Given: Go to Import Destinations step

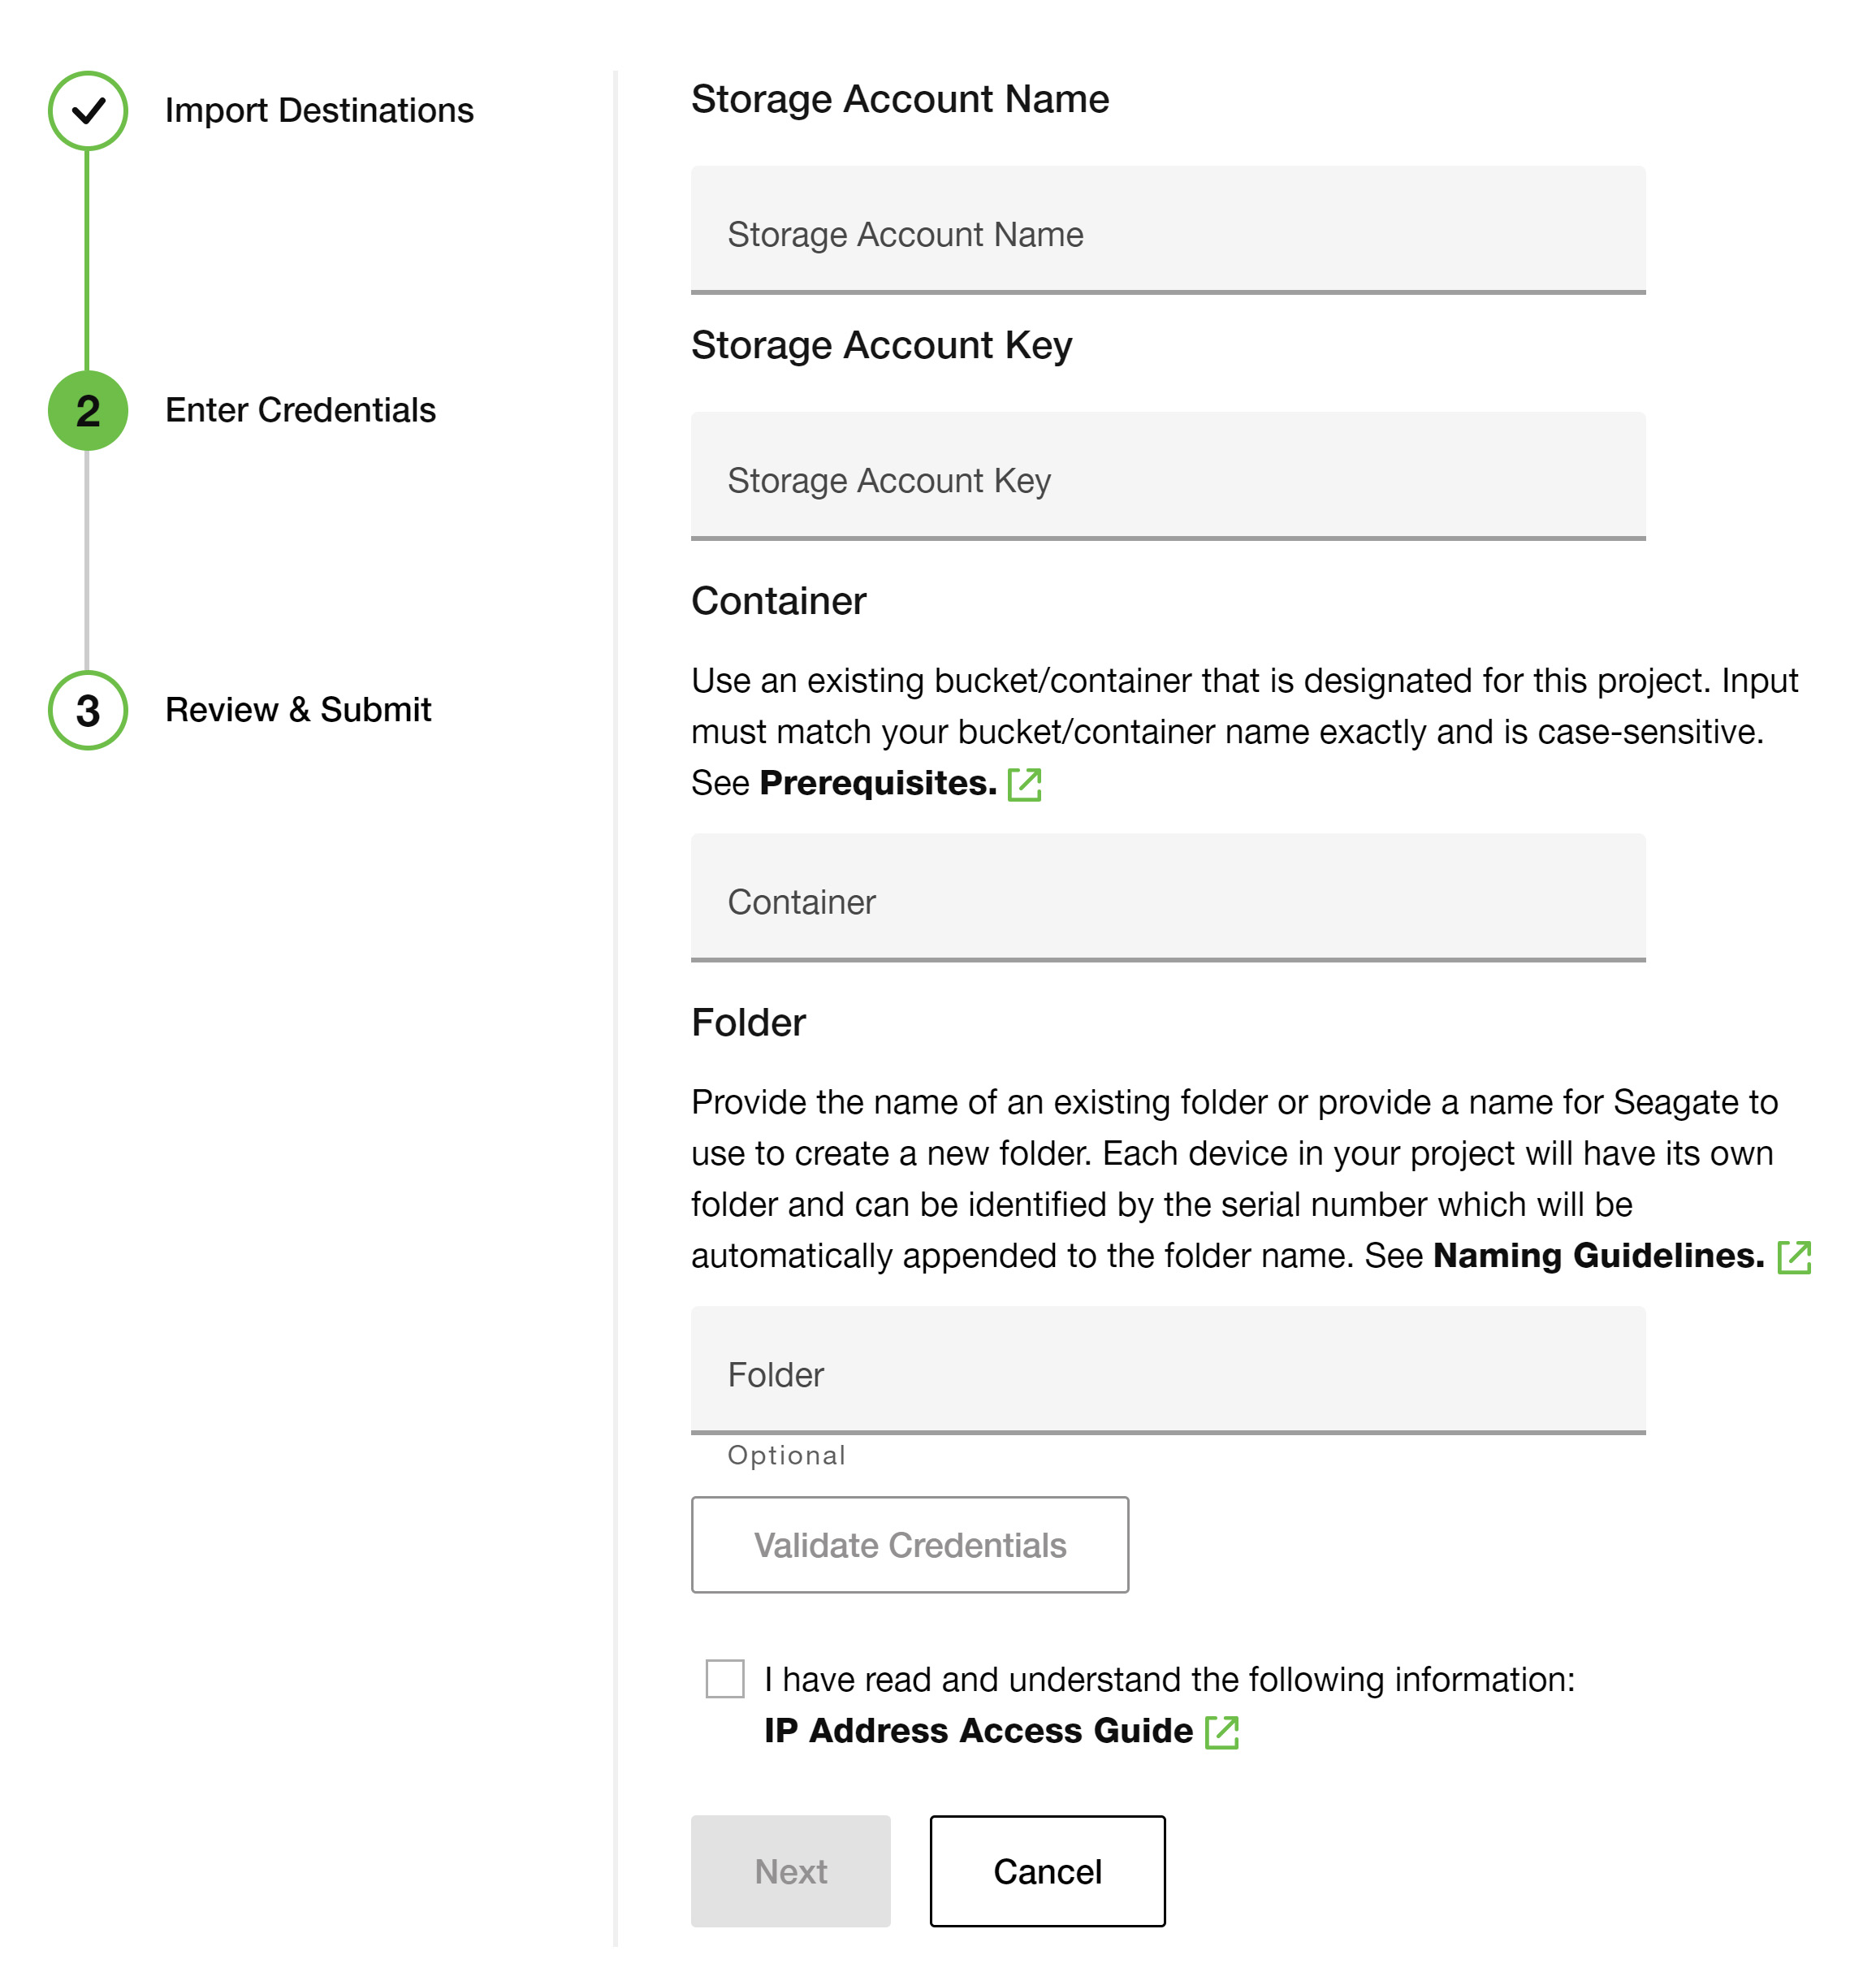Looking at the screenshot, I should point(319,111).
